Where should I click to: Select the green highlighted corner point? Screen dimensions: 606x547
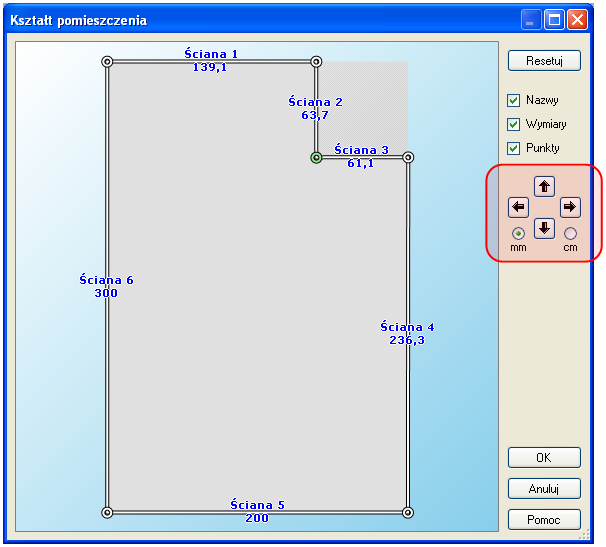coord(316,158)
